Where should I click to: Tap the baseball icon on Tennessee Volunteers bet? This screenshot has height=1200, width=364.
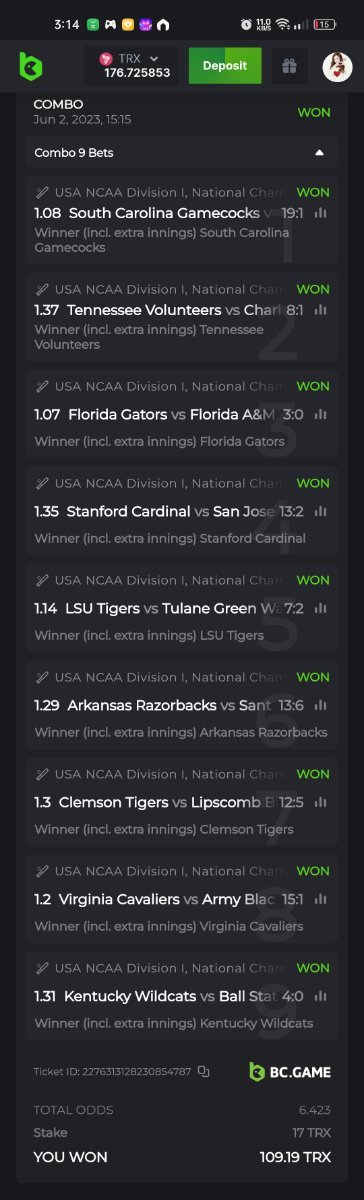coord(42,289)
